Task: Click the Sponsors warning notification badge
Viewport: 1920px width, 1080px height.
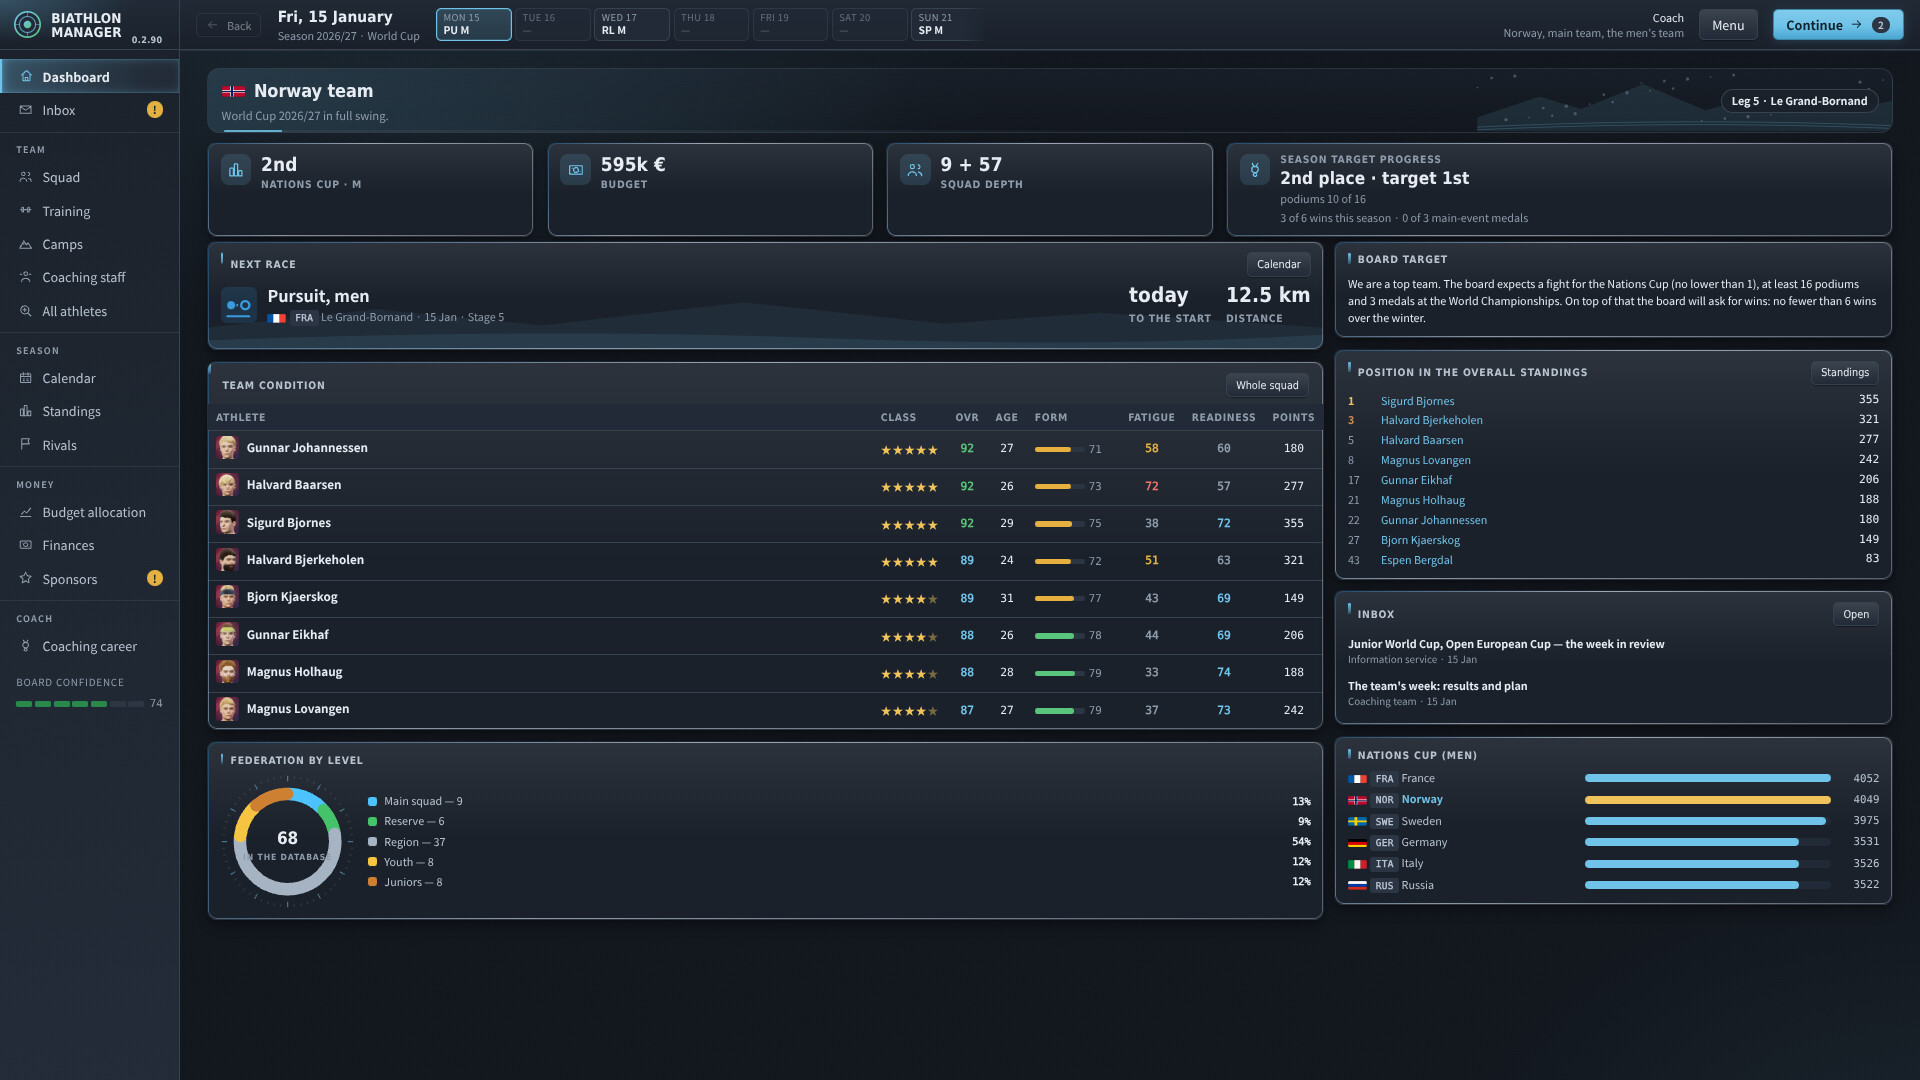Action: (x=155, y=578)
